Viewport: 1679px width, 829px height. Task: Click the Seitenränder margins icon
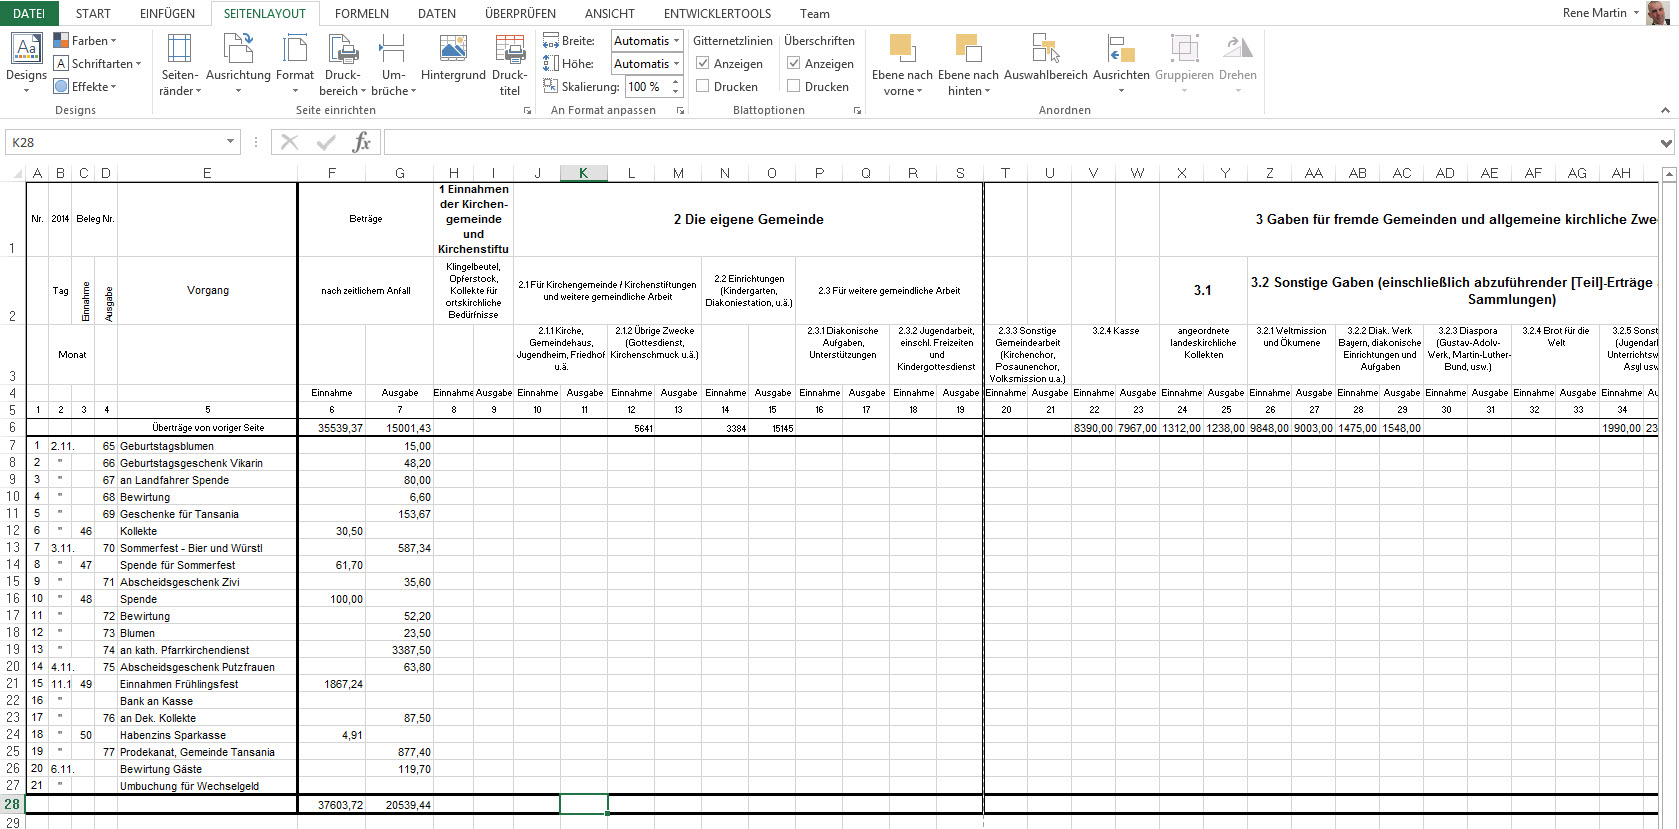(180, 50)
